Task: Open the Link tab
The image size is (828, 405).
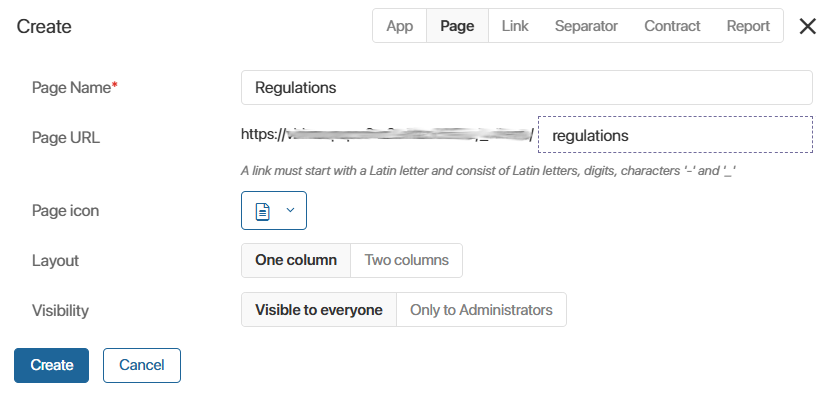Action: pos(515,26)
